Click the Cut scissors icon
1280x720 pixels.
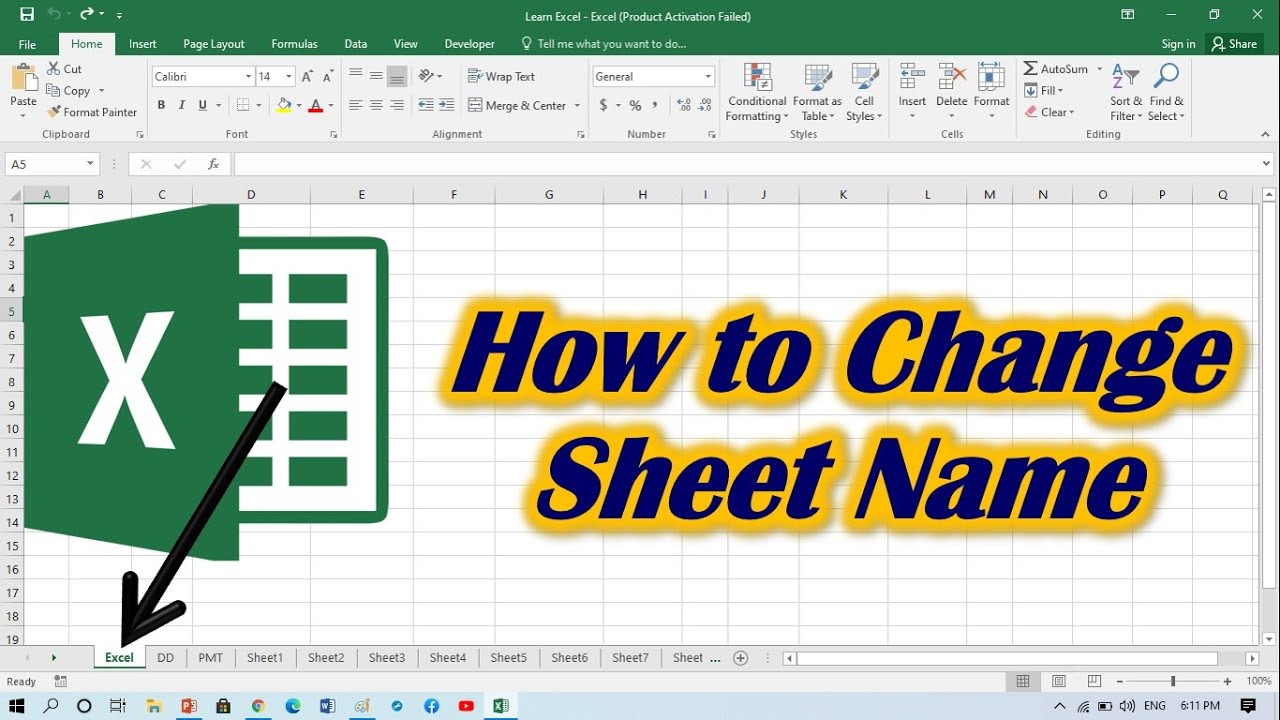click(x=54, y=69)
